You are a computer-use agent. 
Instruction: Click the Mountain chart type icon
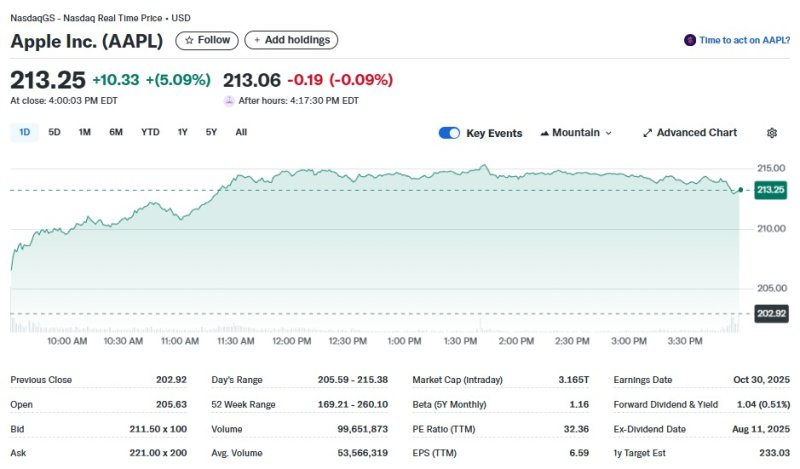tap(544, 133)
